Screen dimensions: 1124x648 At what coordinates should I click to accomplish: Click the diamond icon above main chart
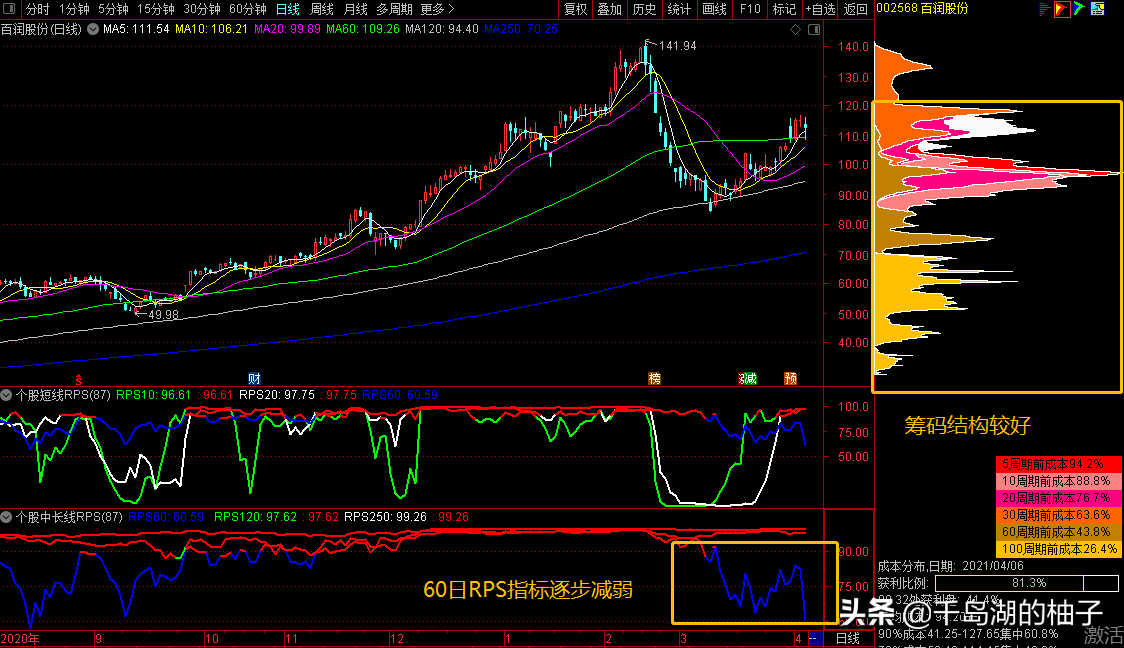pyautogui.click(x=796, y=29)
